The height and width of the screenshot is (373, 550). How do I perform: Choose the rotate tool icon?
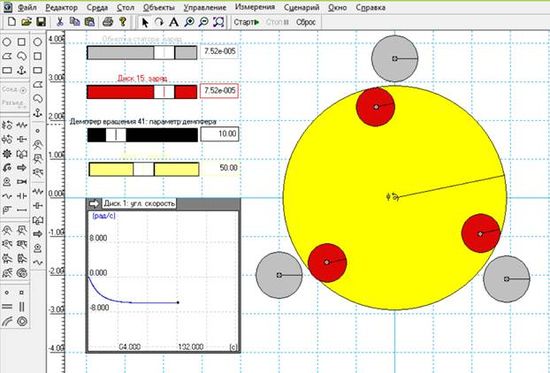point(159,22)
